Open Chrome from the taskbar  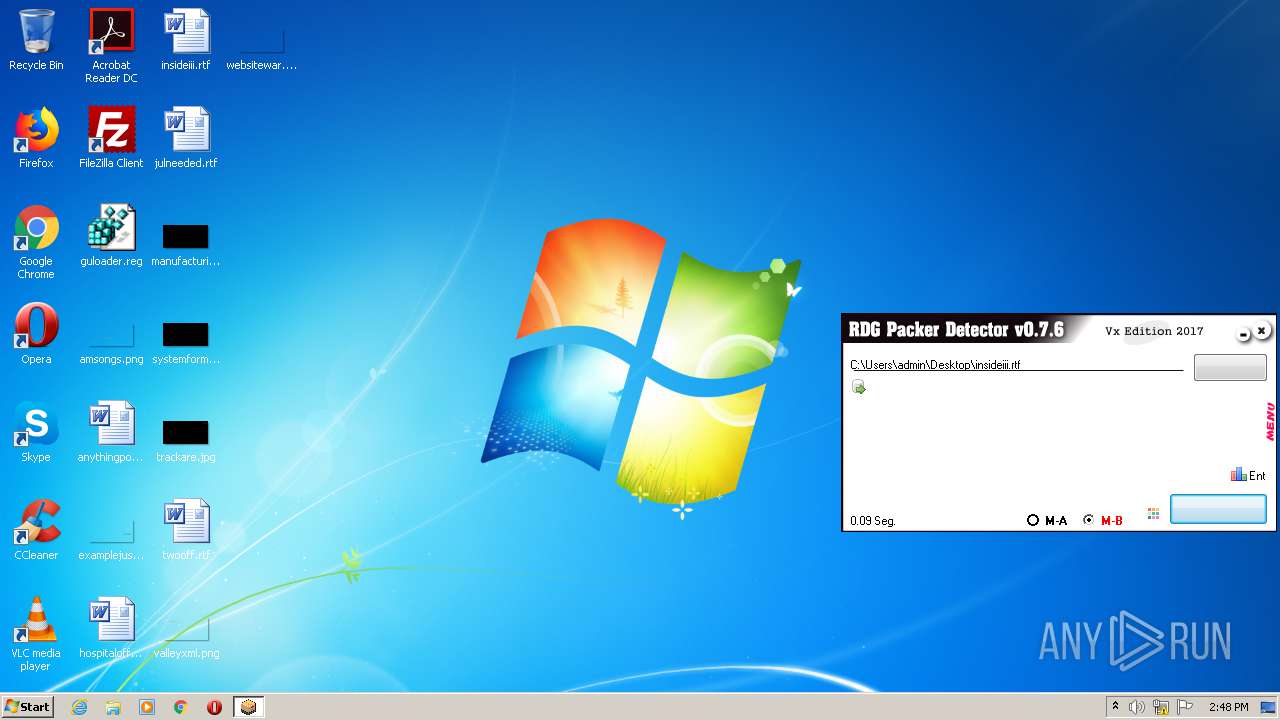[181, 707]
